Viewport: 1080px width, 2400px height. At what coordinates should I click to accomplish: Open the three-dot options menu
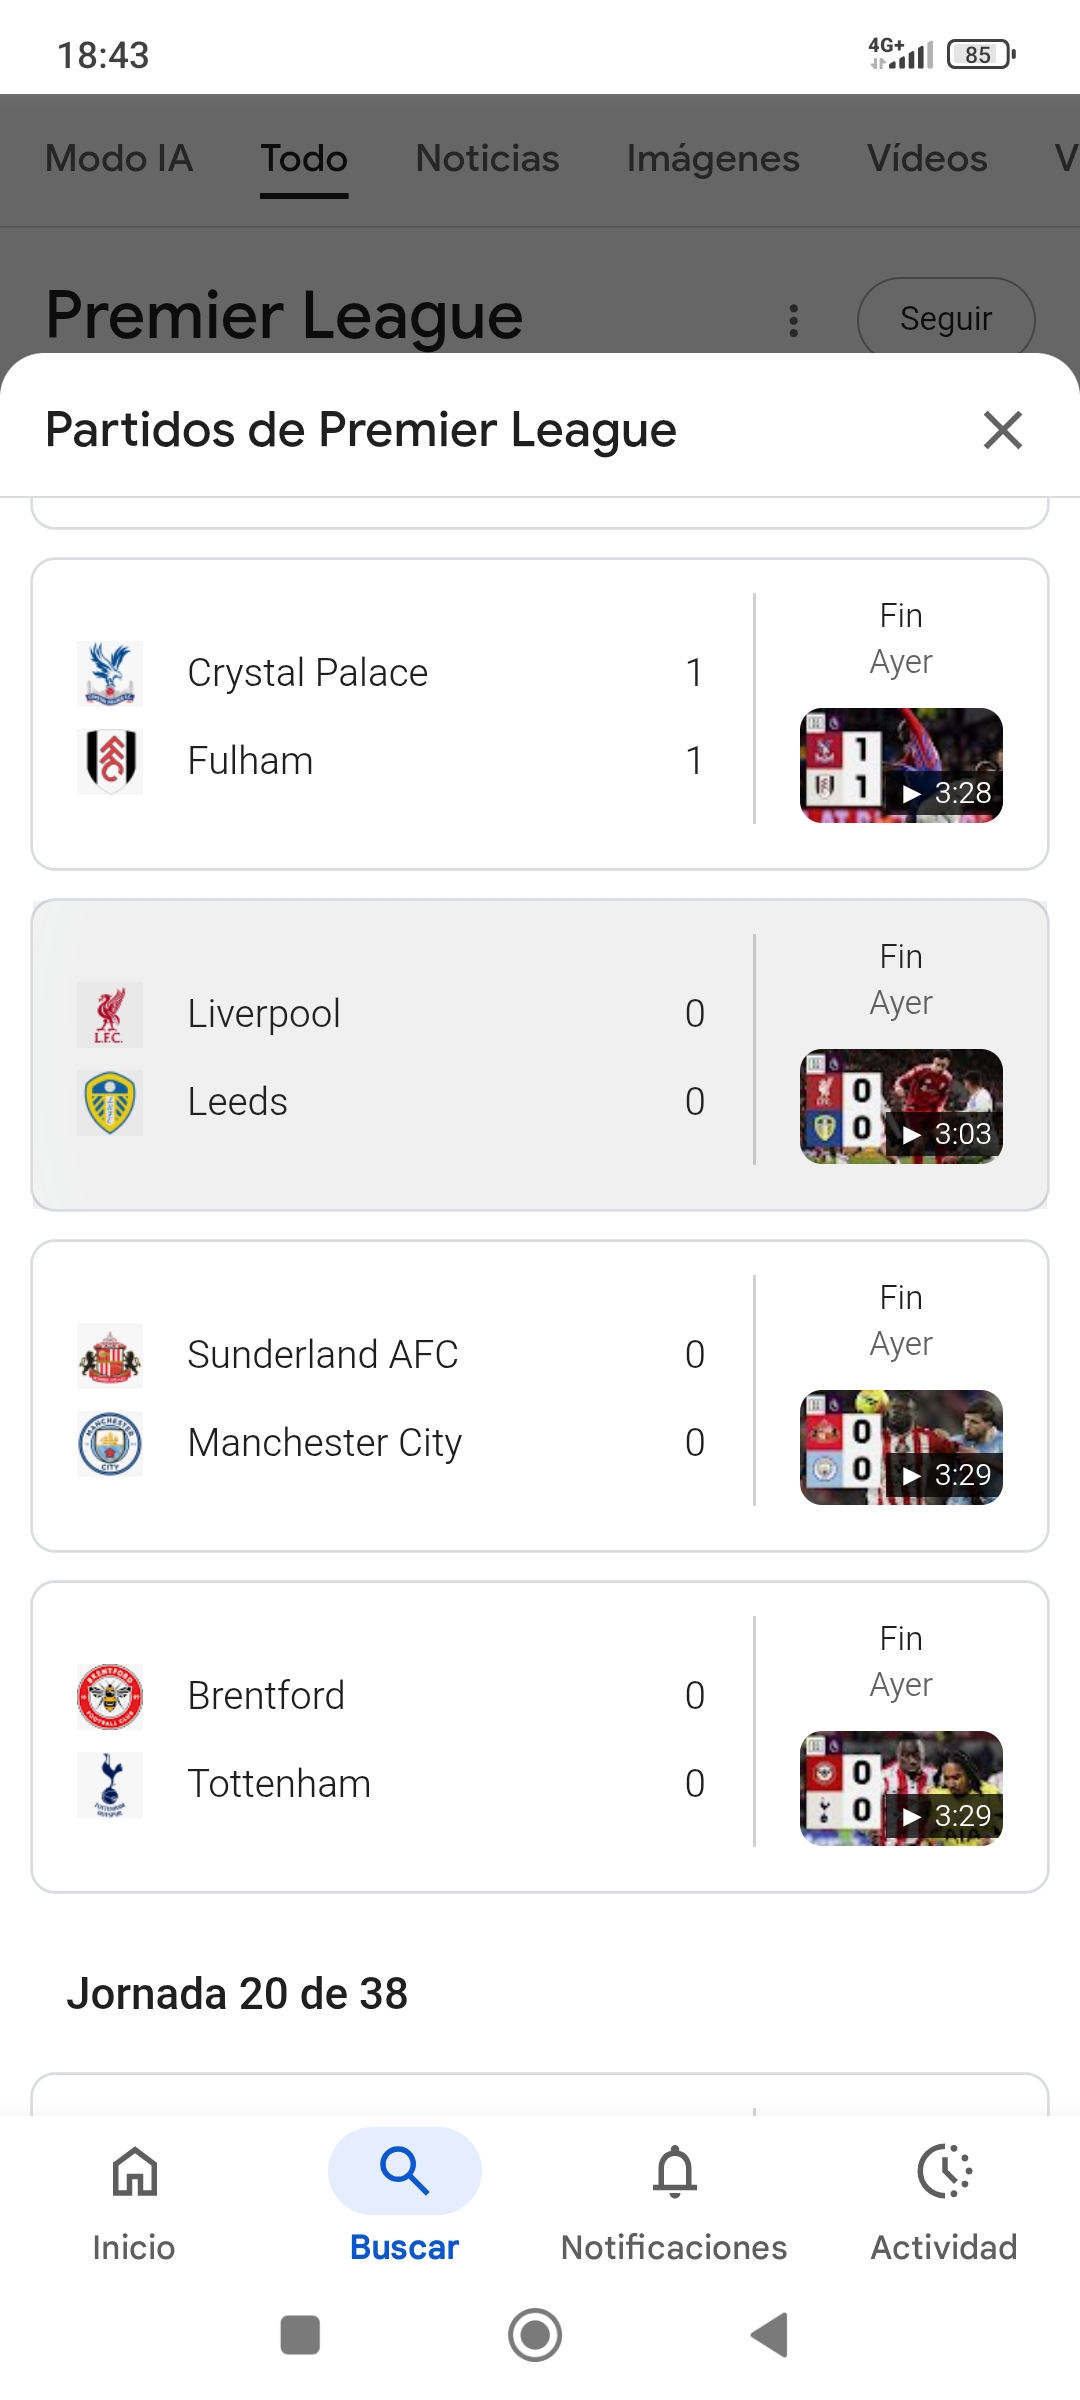[x=794, y=321]
